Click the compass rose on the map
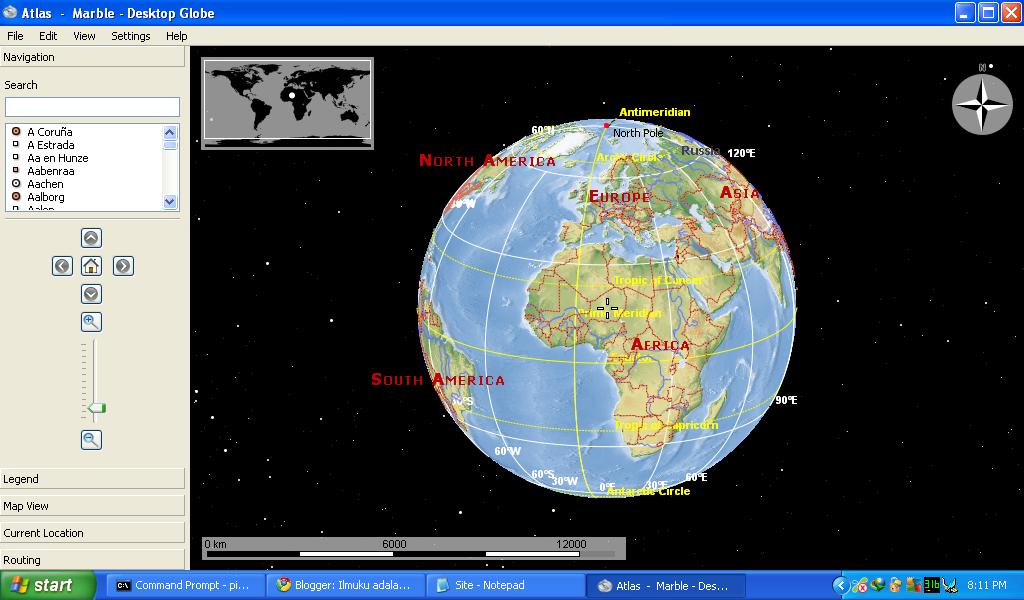 coord(982,103)
